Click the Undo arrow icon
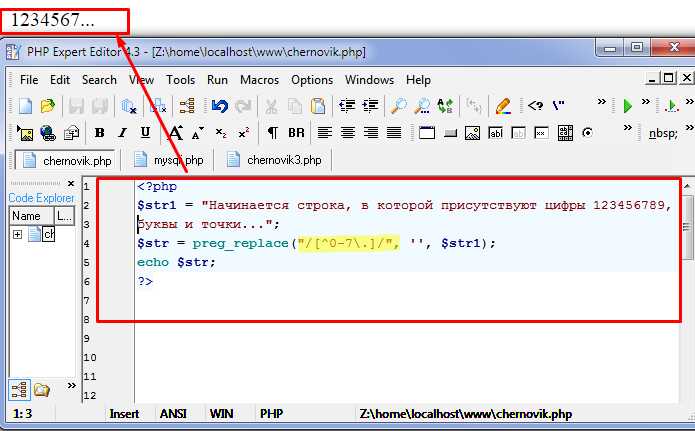The width and height of the screenshot is (695, 431). [219, 105]
